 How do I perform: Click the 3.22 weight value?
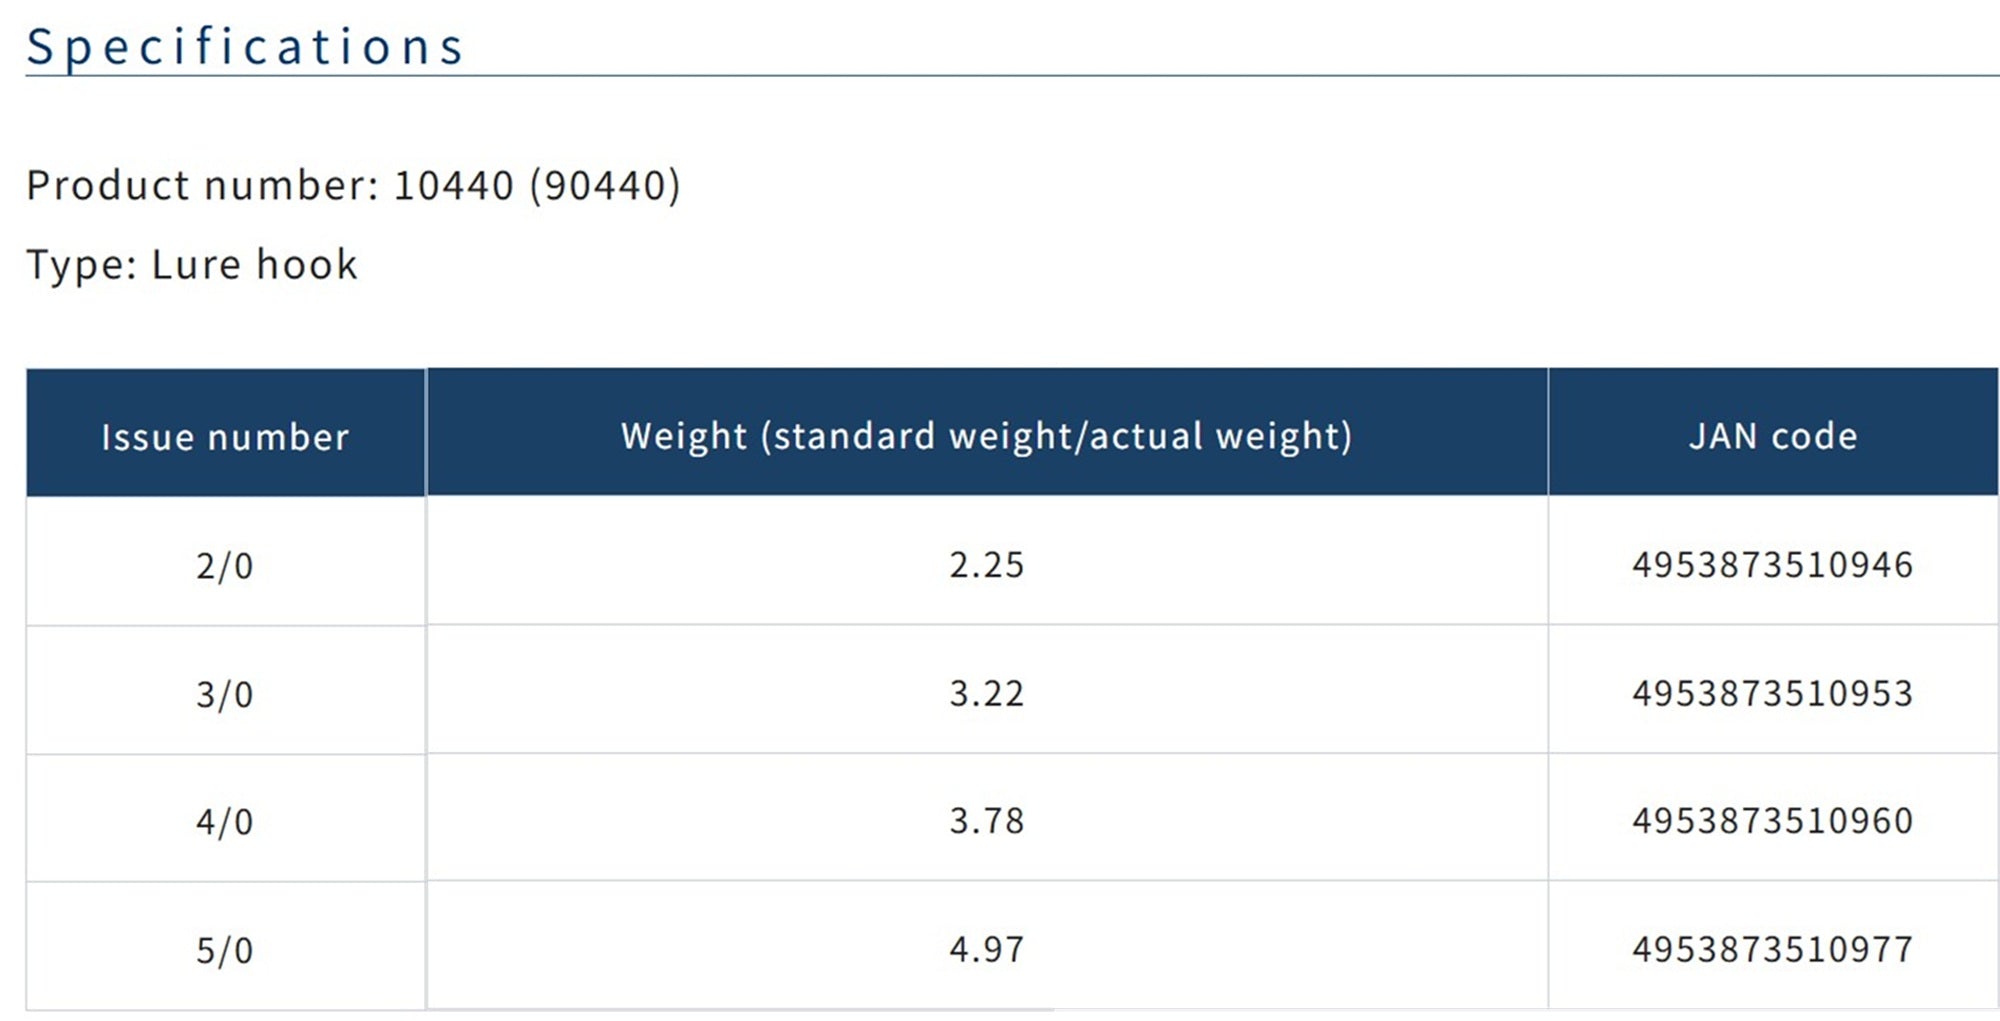click(x=987, y=694)
